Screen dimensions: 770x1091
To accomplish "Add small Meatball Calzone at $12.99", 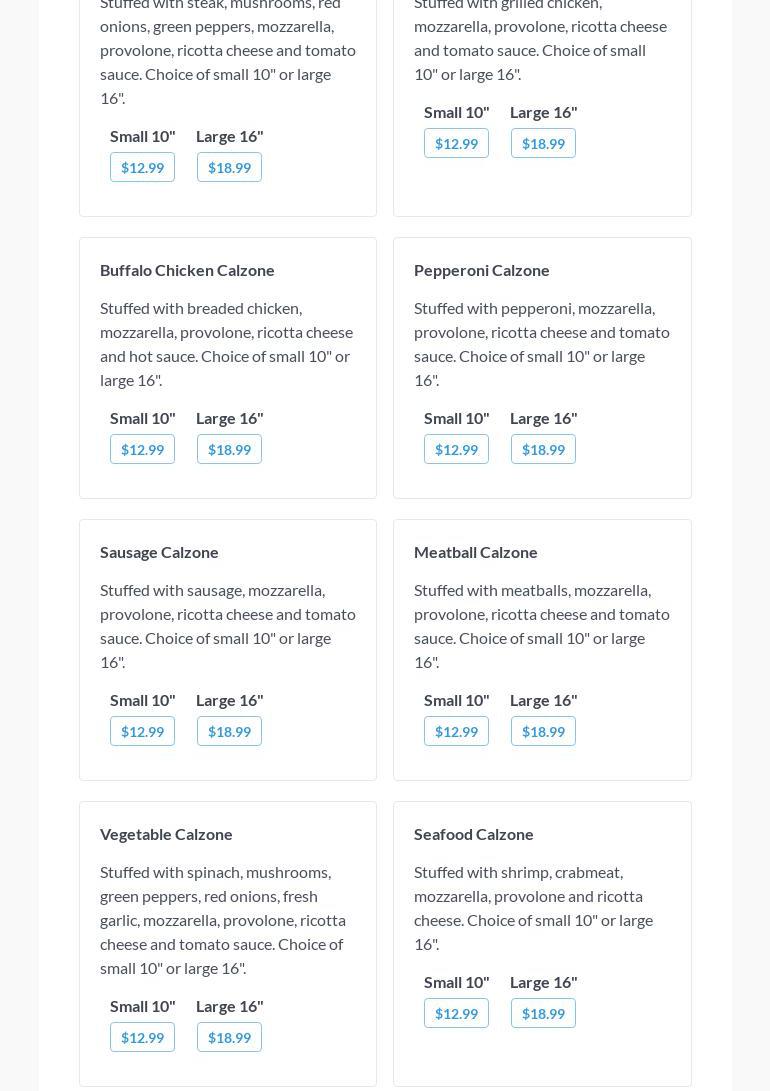I will click(456, 731).
